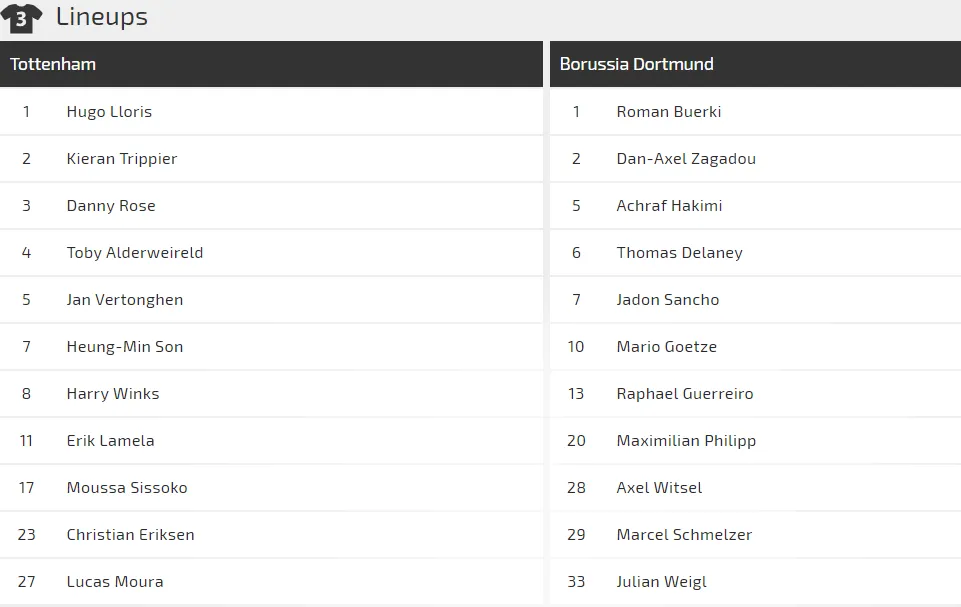Viewport: 961px width, 607px height.
Task: Click Axel Witsel in the list
Action: pos(659,488)
